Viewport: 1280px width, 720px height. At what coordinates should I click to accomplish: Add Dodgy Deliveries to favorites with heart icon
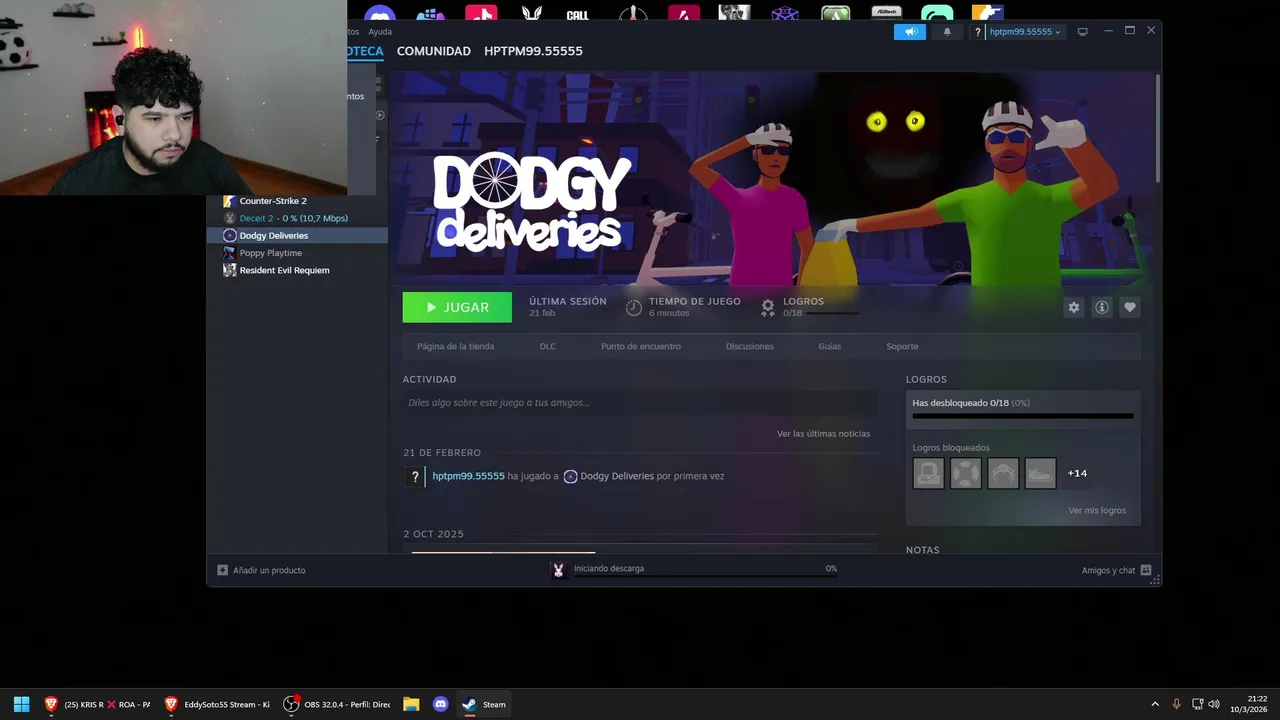[x=1130, y=307]
